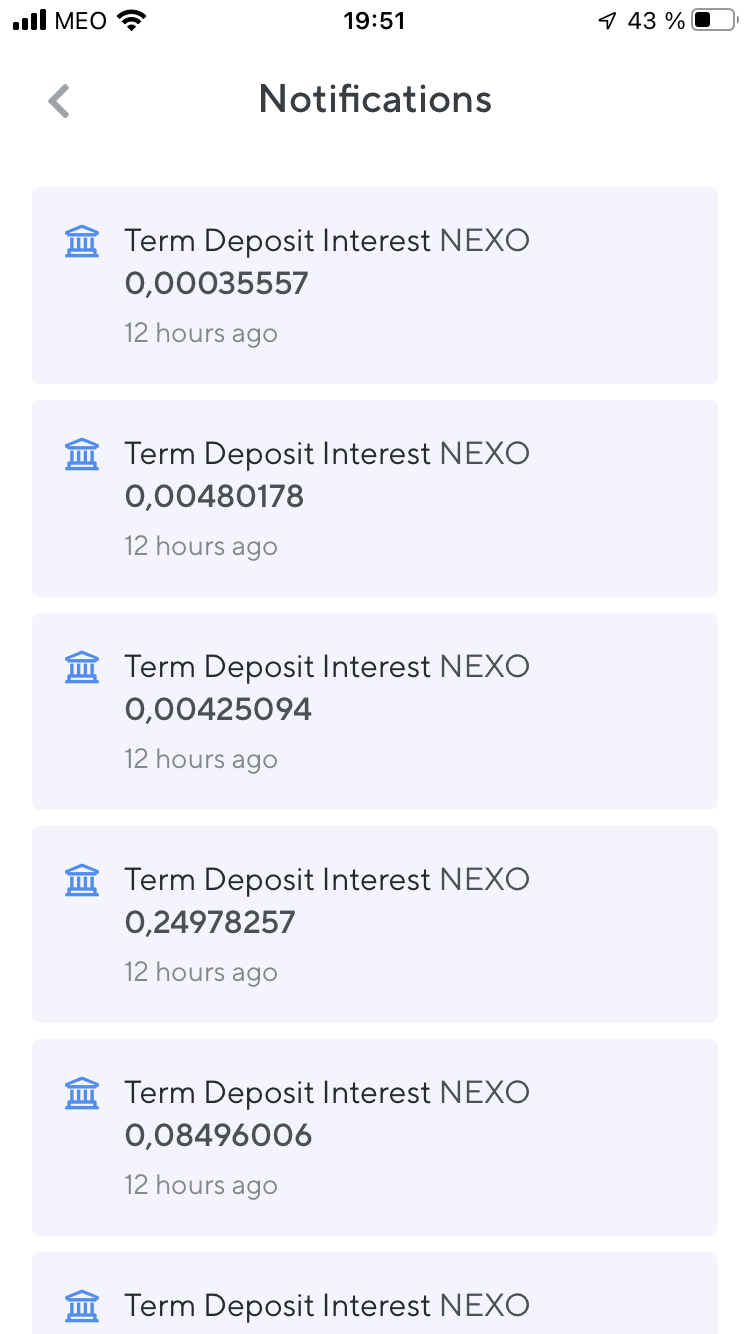Tap bank icon beside 0,00035557 interest
Screen dimensions: 750x1334
point(82,242)
